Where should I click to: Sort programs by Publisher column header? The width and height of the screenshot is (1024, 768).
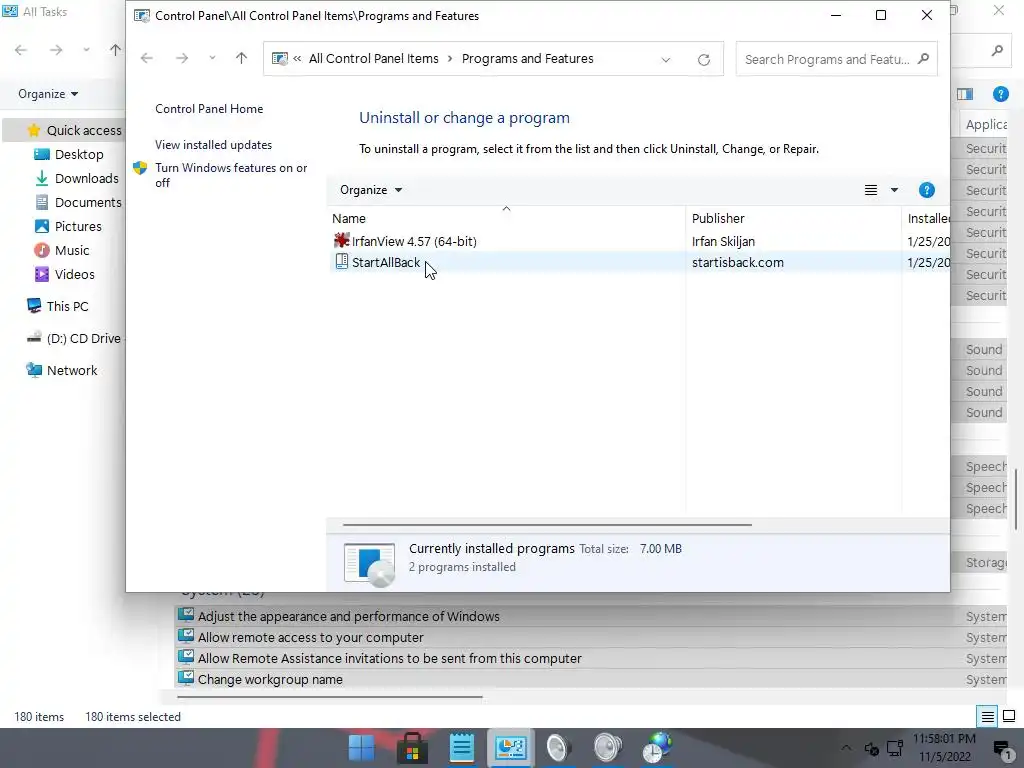718,219
